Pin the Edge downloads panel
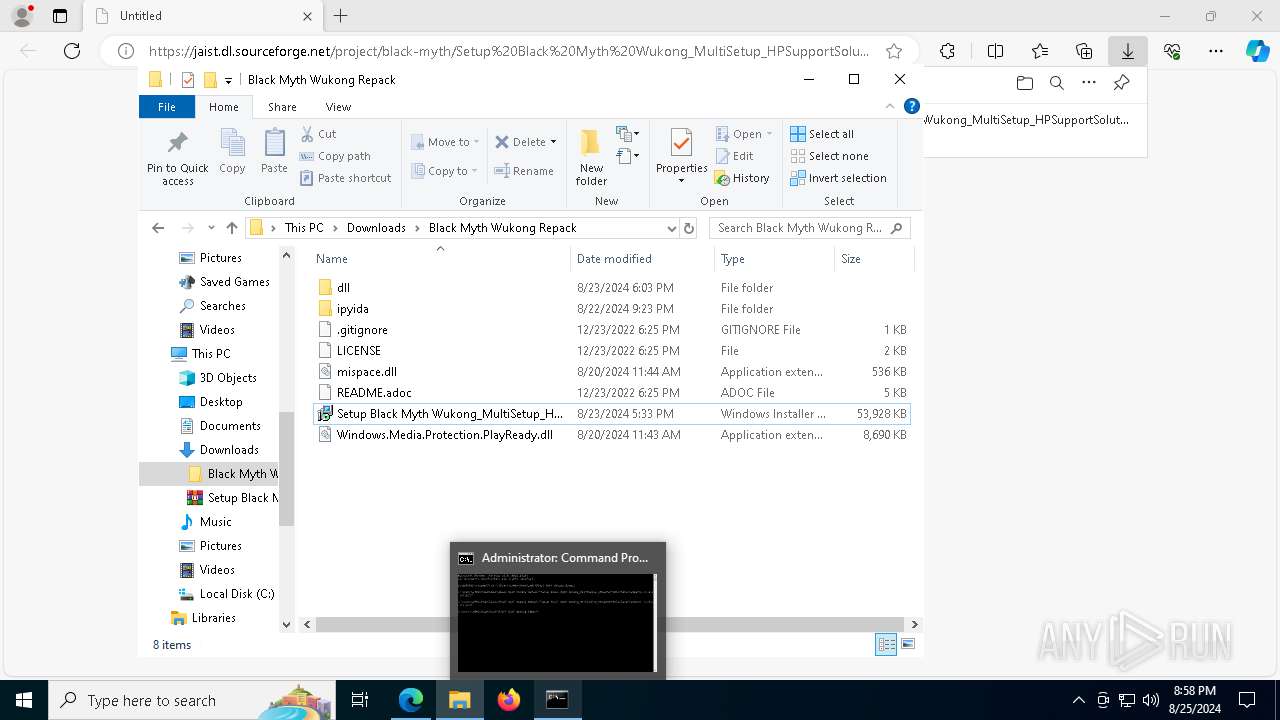The width and height of the screenshot is (1280, 720). (1121, 83)
